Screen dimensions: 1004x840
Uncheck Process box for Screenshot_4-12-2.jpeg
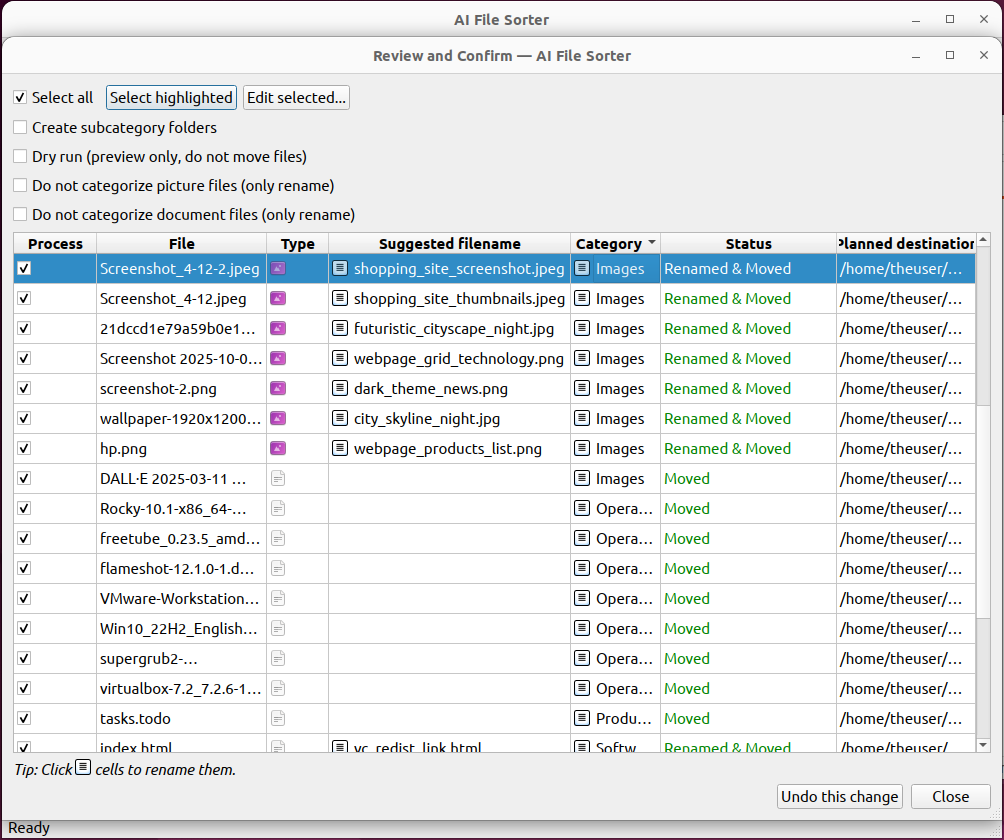click(x=24, y=268)
